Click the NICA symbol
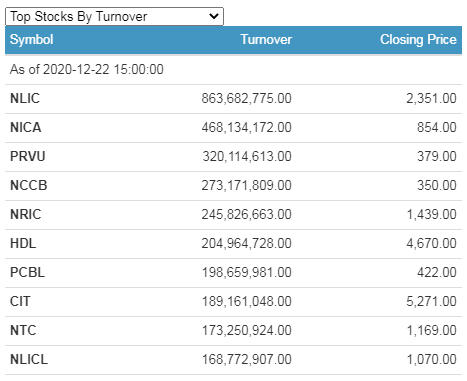This screenshot has width=467, height=381. (26, 127)
